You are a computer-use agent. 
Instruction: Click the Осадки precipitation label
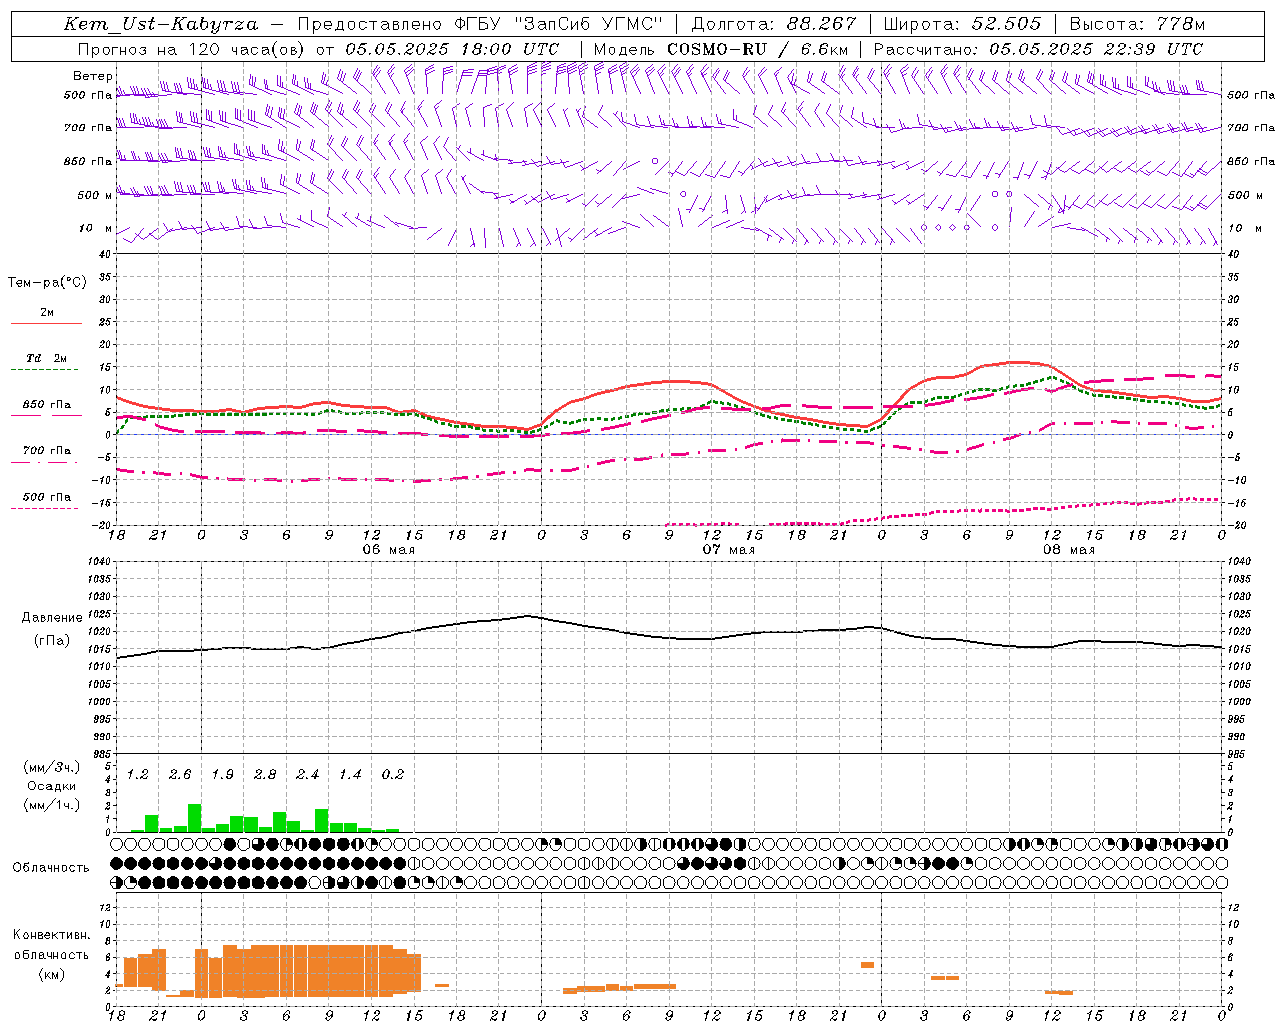(x=52, y=786)
